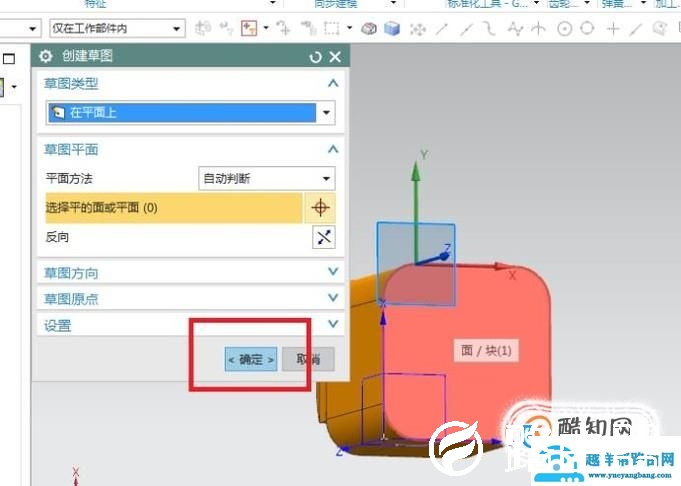
Task: Expand the 设置 section
Action: tap(333, 324)
